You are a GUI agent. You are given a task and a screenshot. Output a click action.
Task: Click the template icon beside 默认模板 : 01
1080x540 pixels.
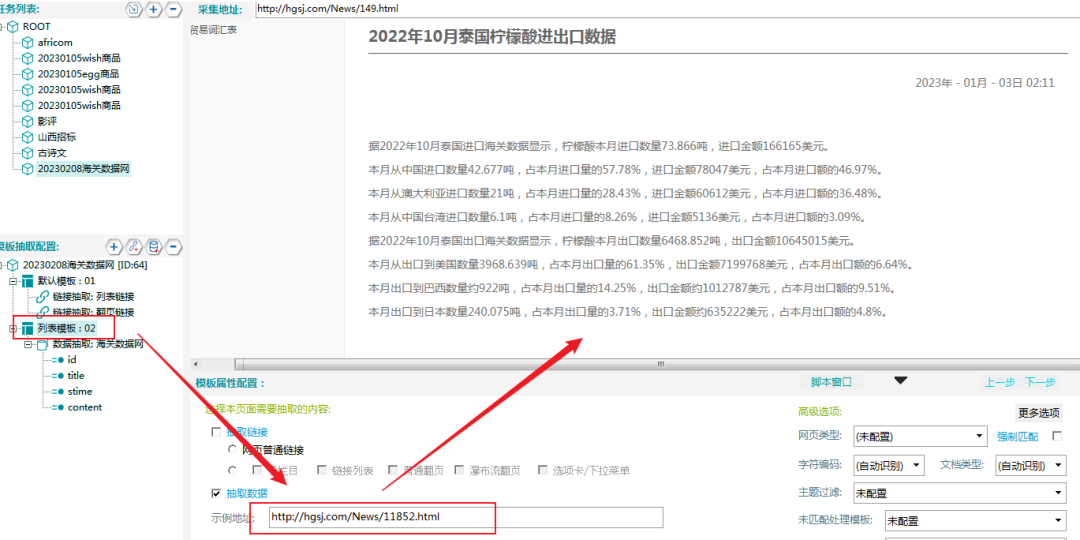pyautogui.click(x=28, y=281)
